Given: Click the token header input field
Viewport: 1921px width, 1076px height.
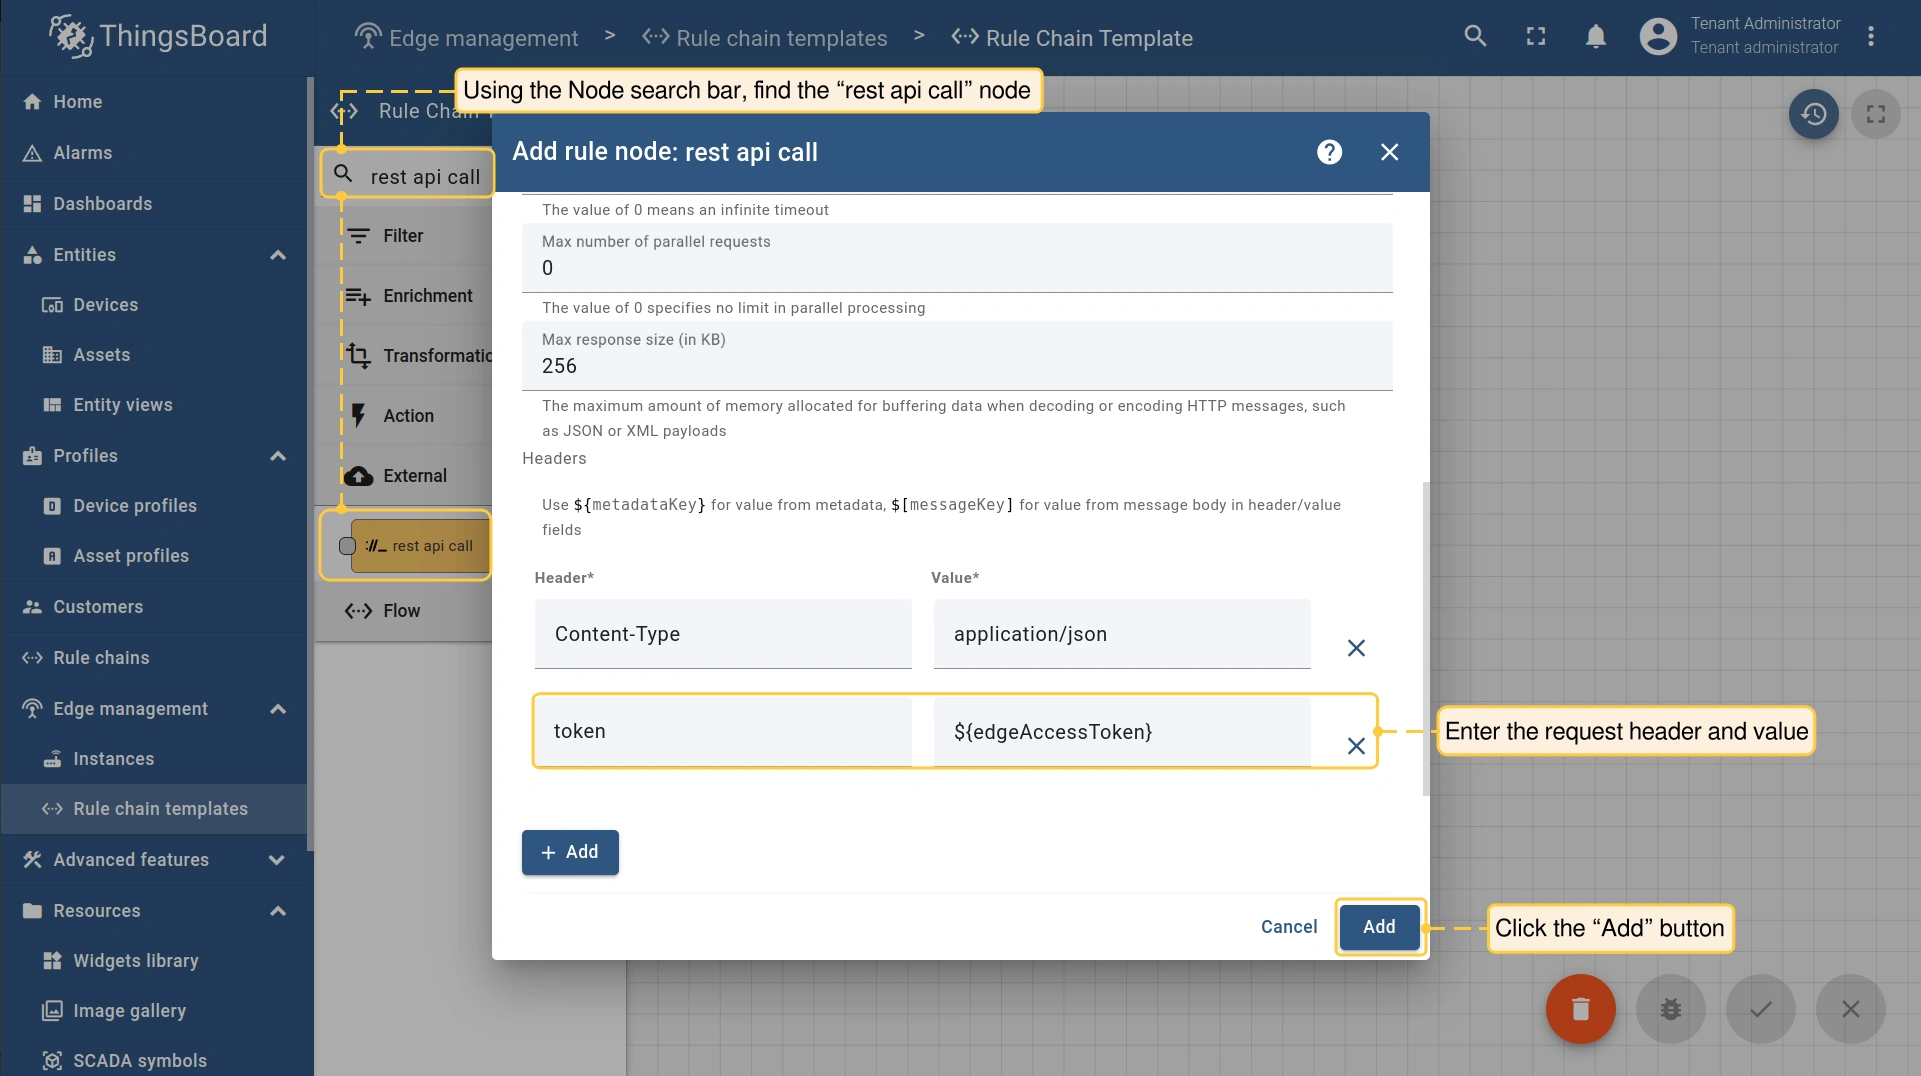Looking at the screenshot, I should 722,732.
